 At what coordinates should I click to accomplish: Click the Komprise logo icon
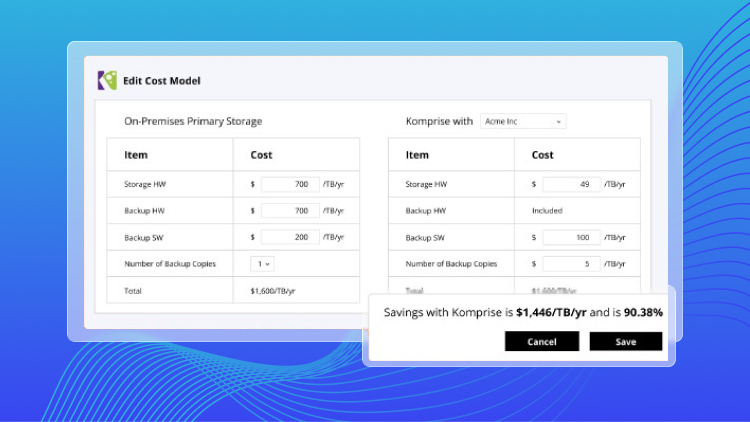106,81
